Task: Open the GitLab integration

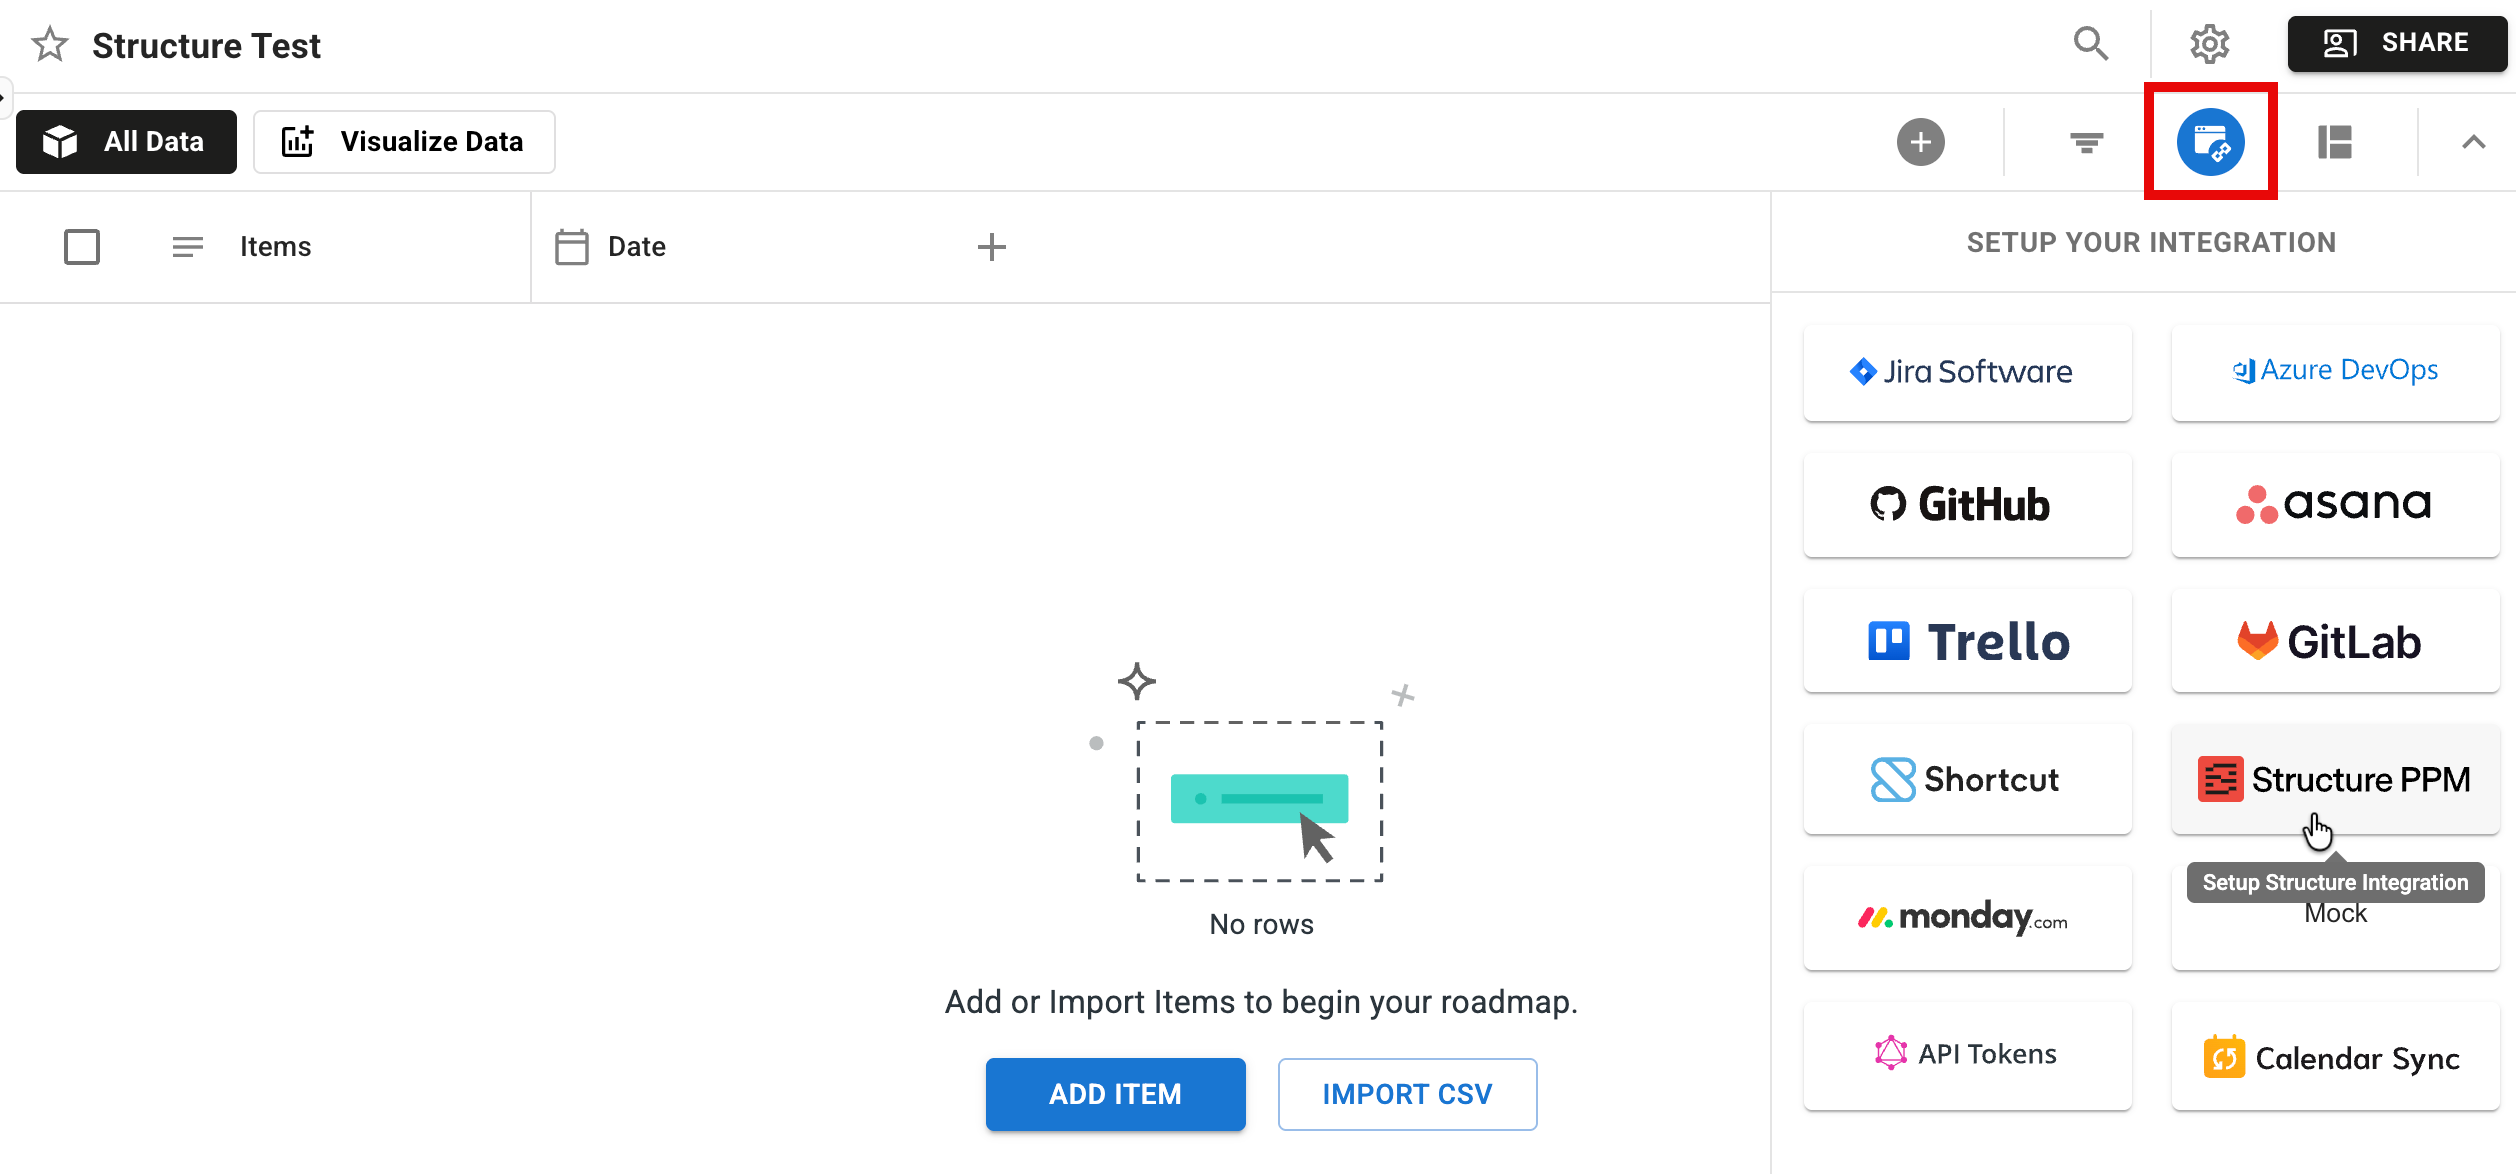Action: tap(2335, 640)
